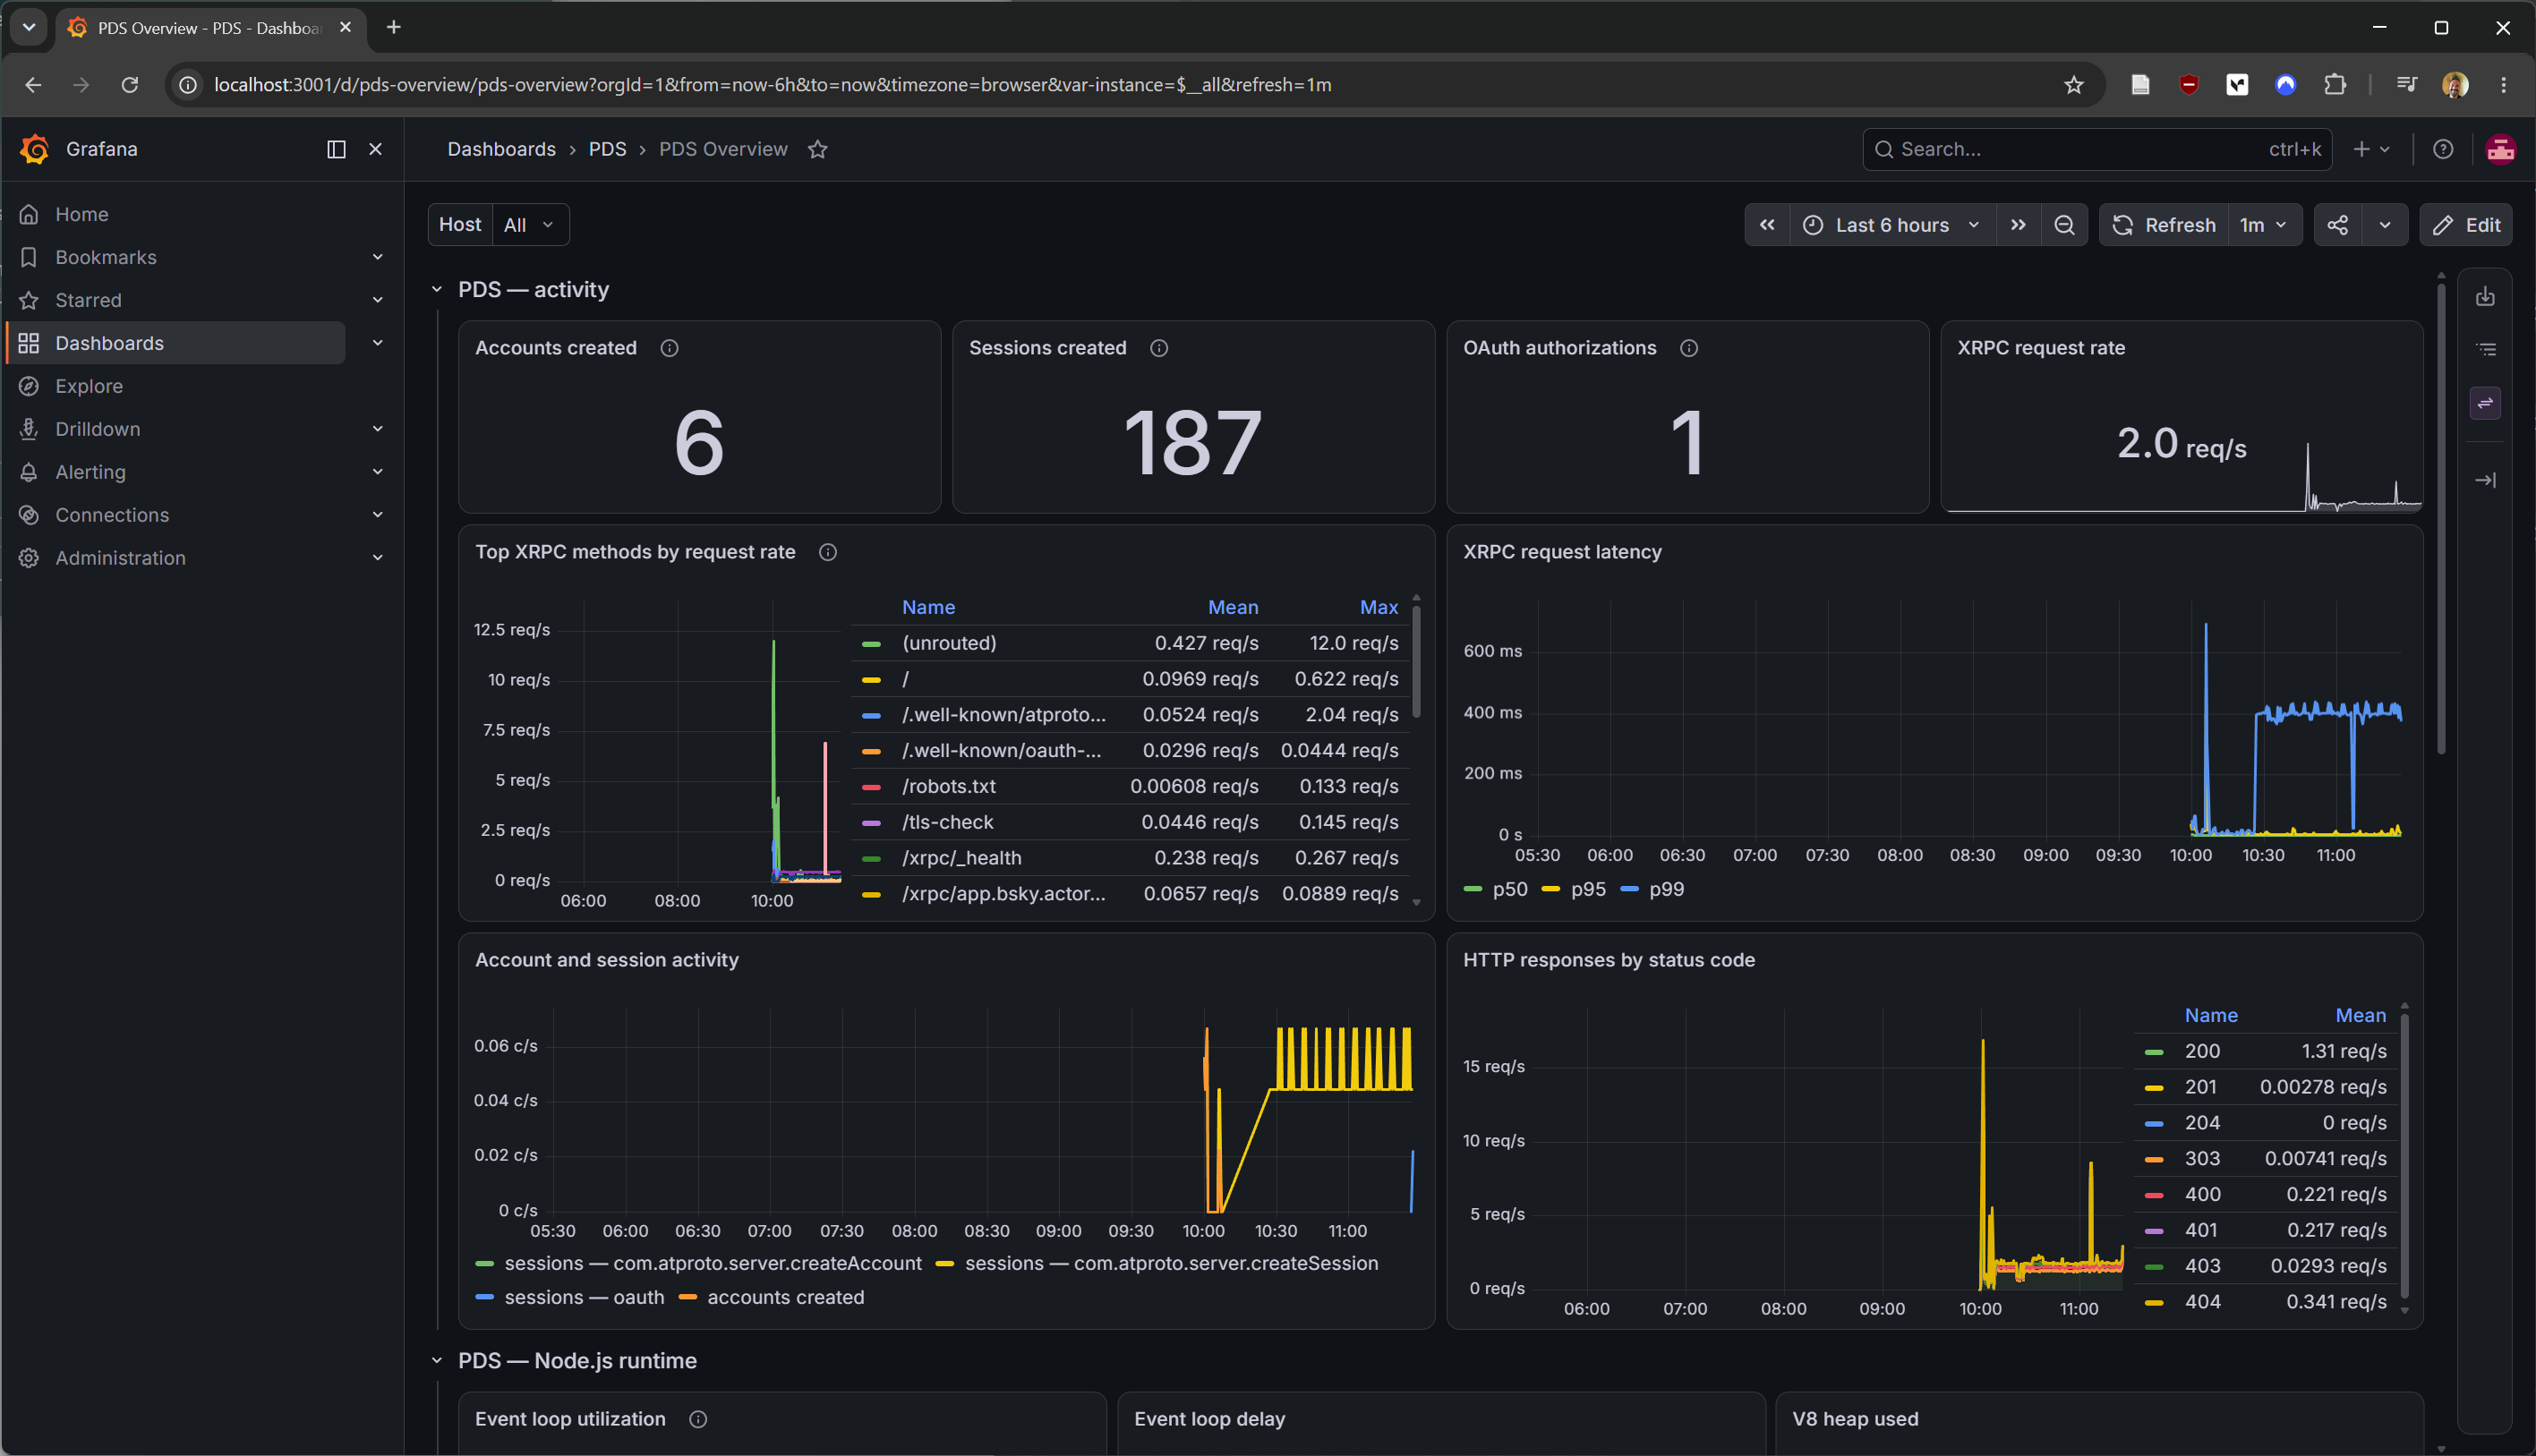The height and width of the screenshot is (1456, 2536).
Task: Open refresh interval 1m dropdown
Action: point(2264,225)
